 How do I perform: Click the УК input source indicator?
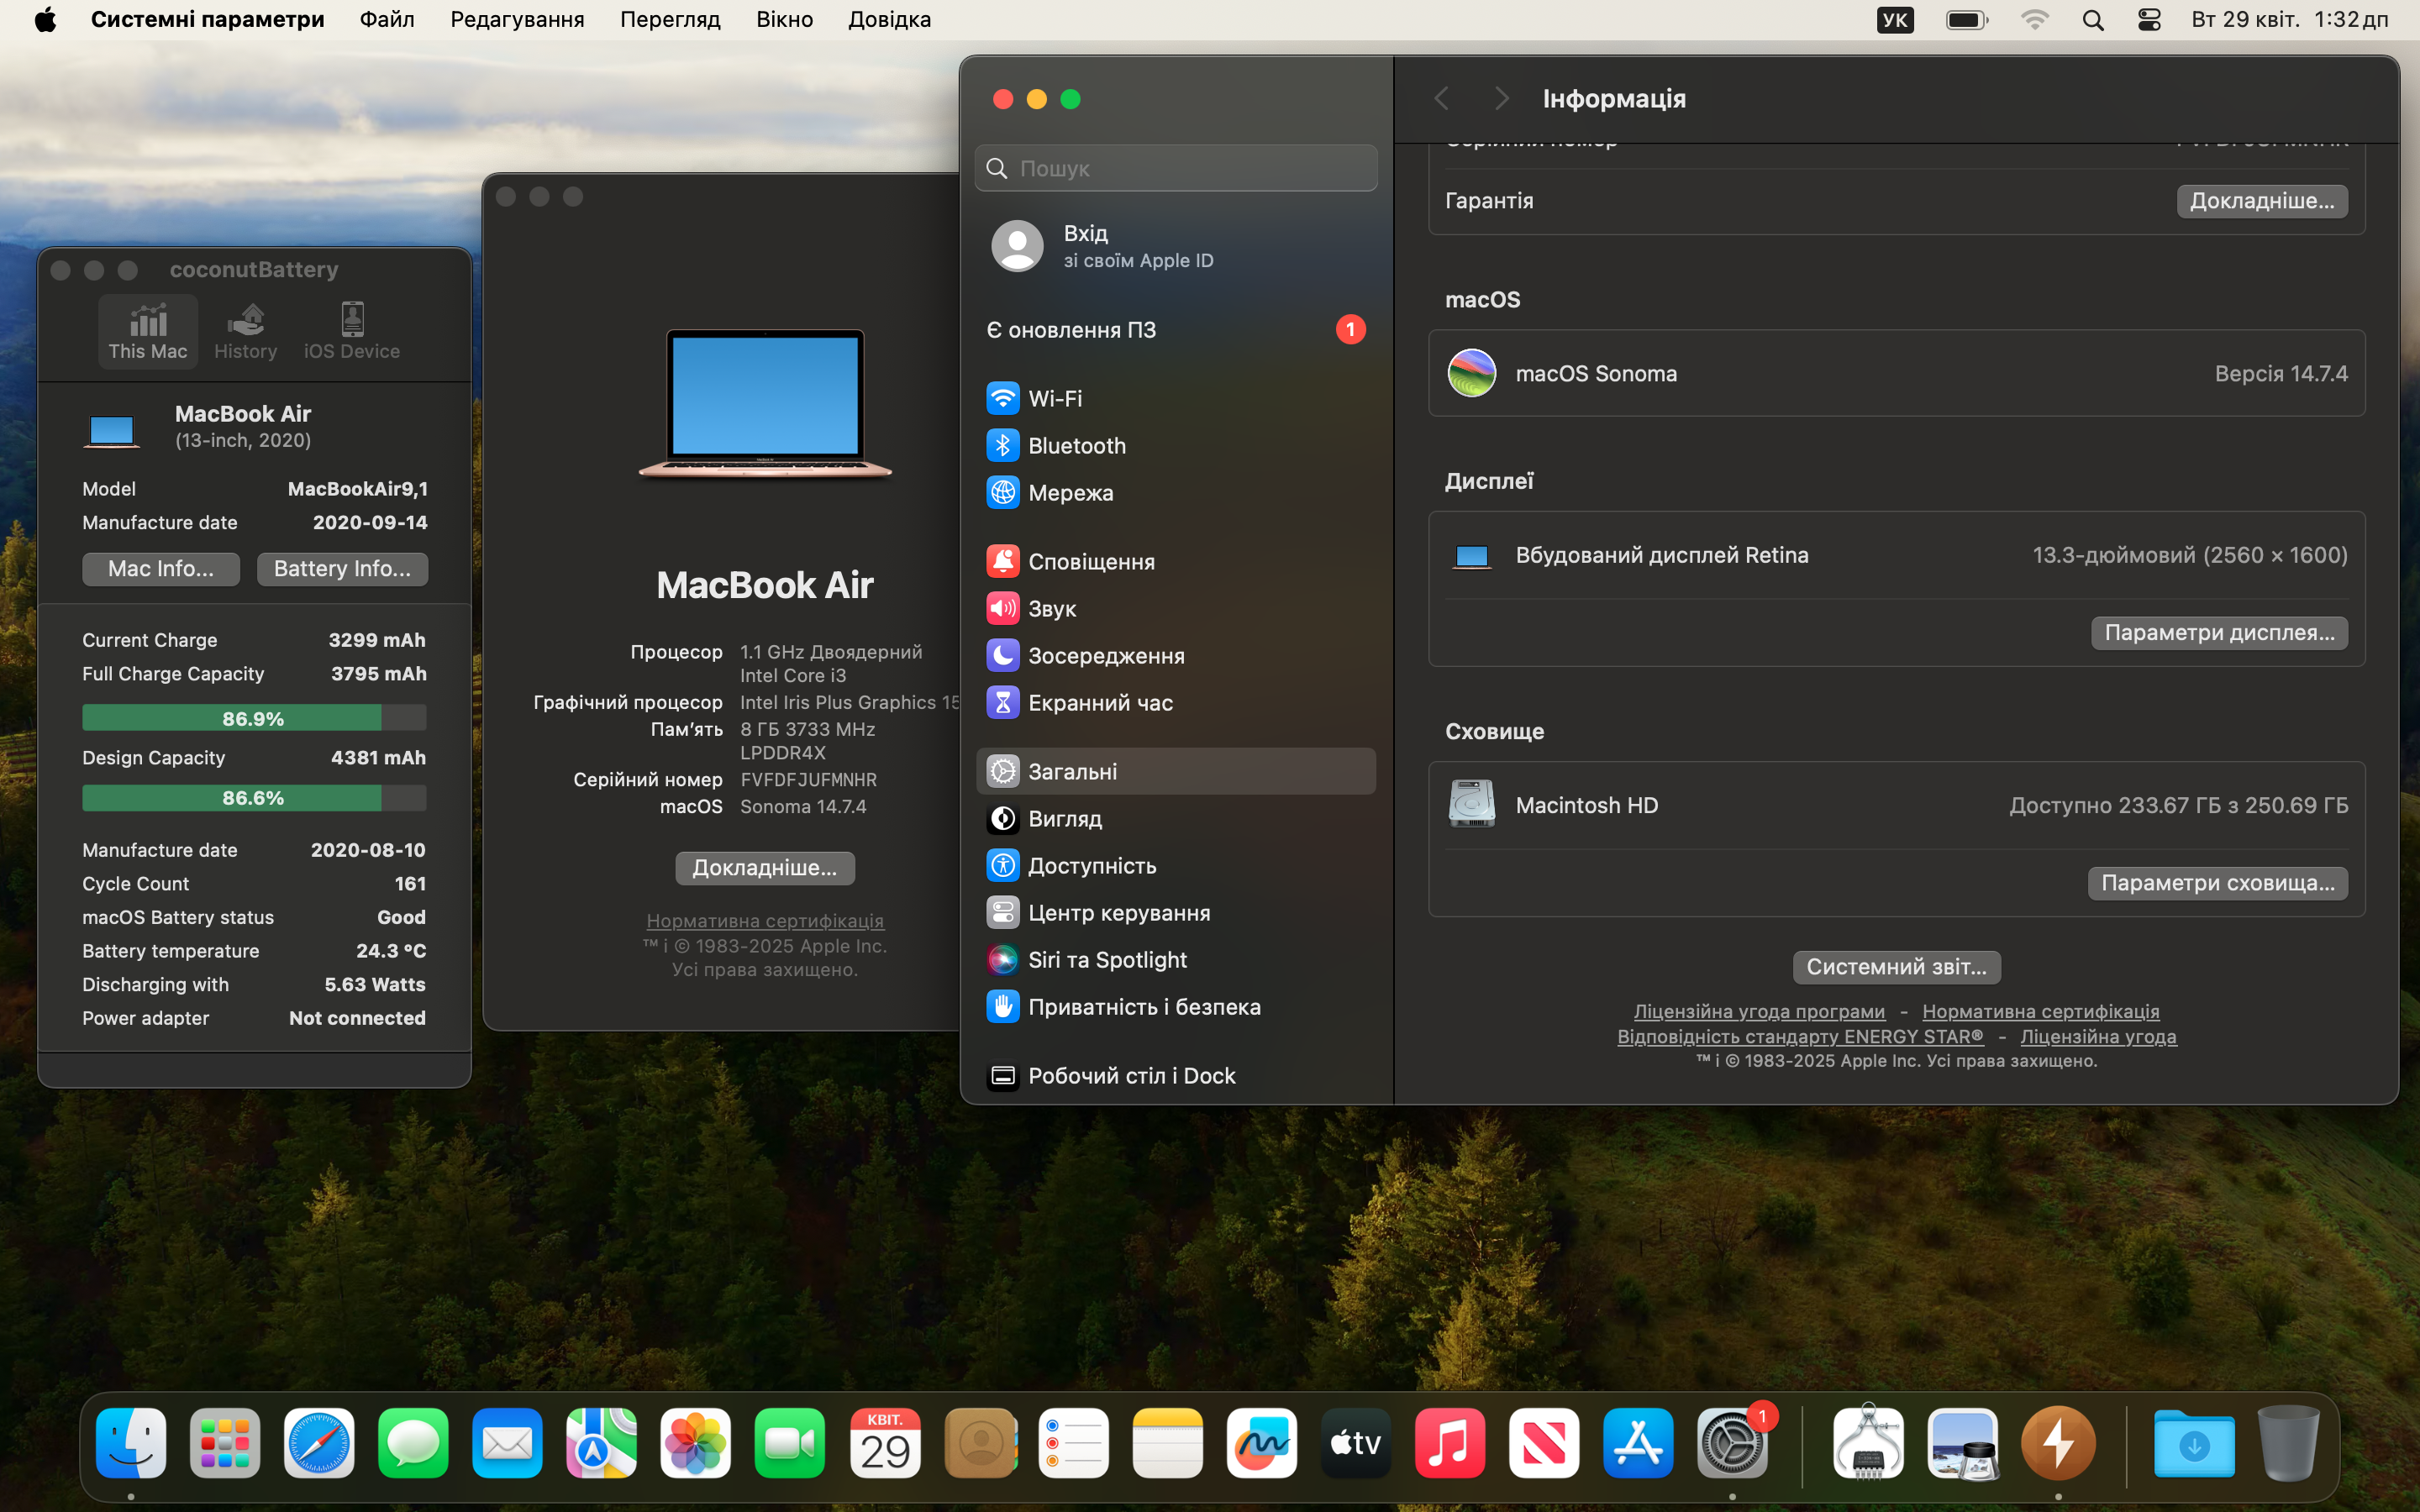tap(1895, 20)
